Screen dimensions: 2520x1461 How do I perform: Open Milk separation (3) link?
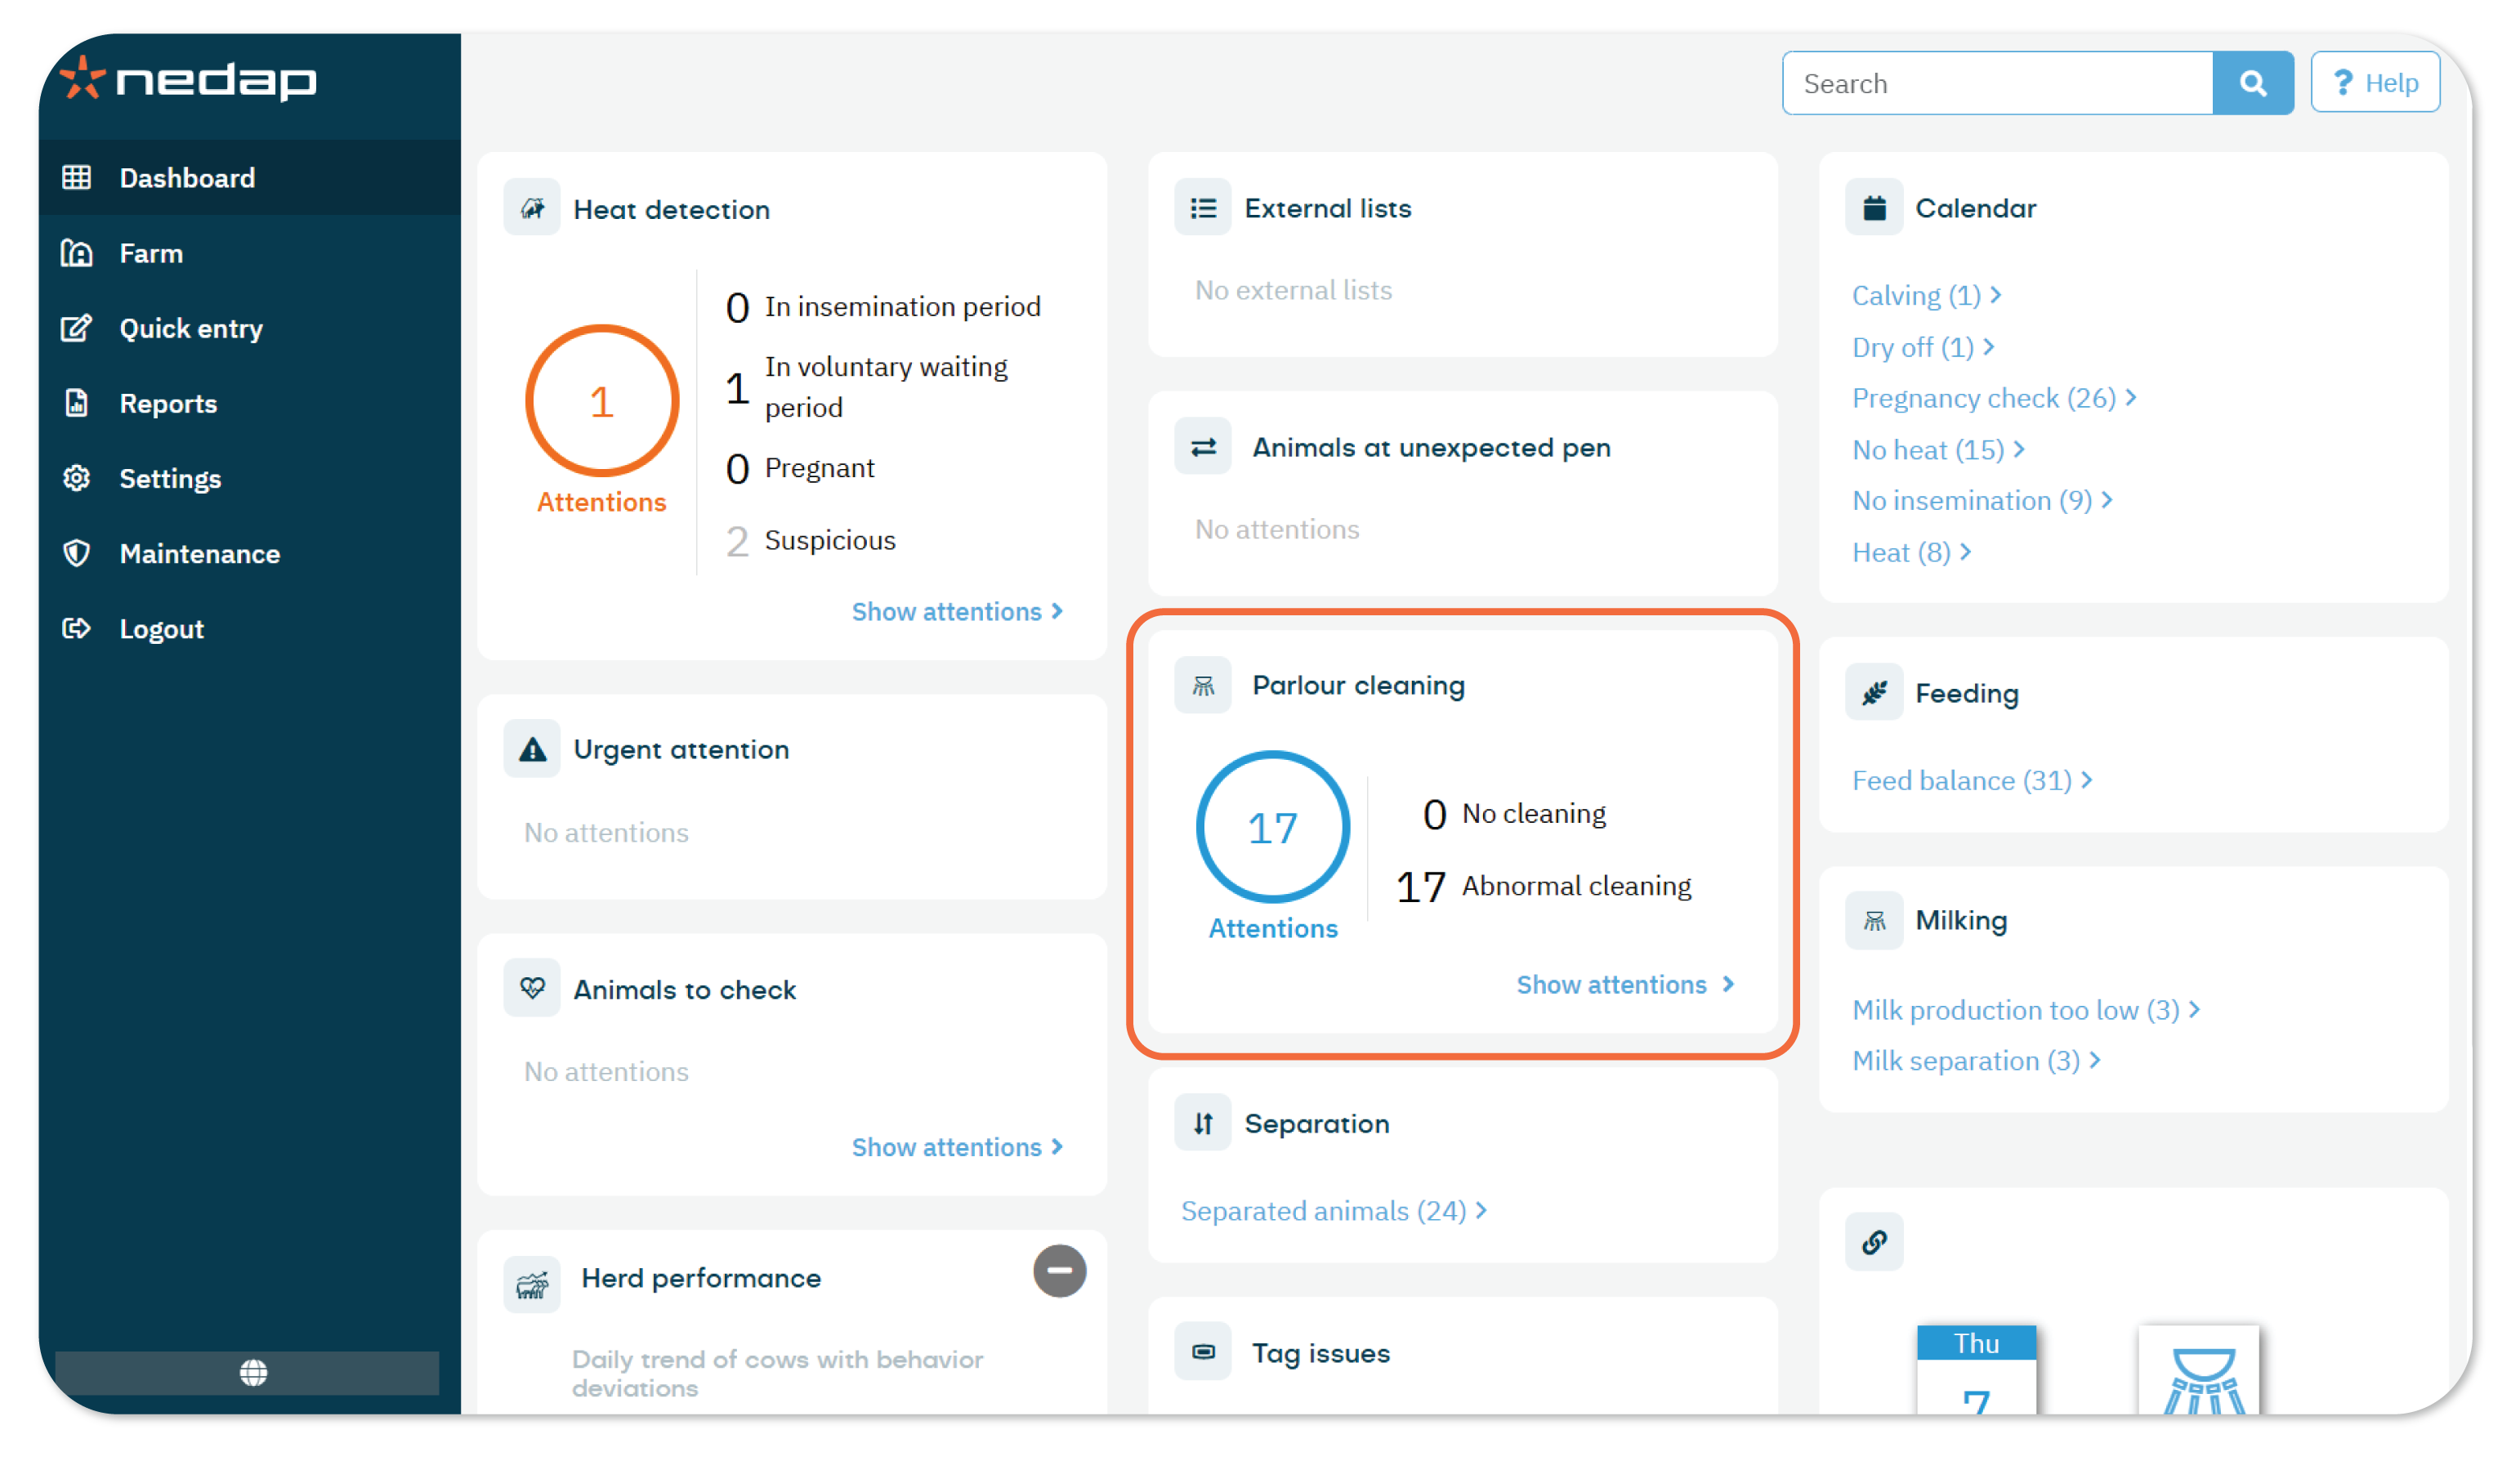pos(1976,1060)
